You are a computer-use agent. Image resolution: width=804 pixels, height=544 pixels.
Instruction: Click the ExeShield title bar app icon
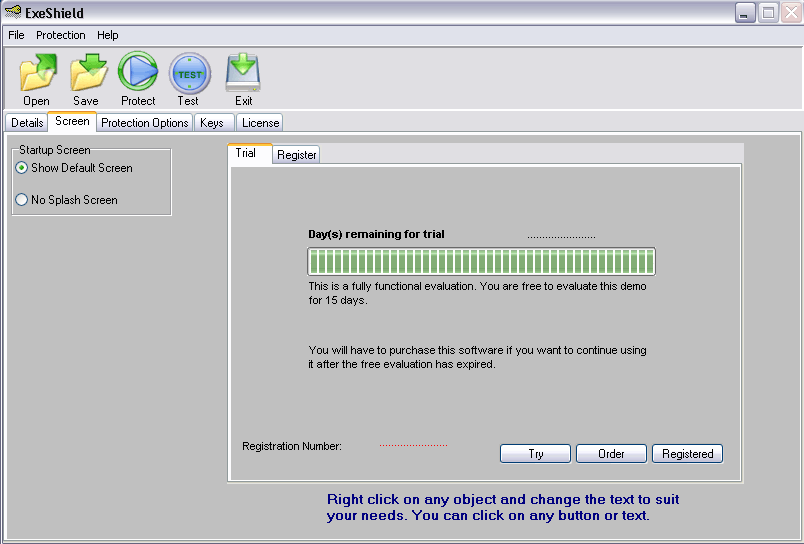click(12, 13)
